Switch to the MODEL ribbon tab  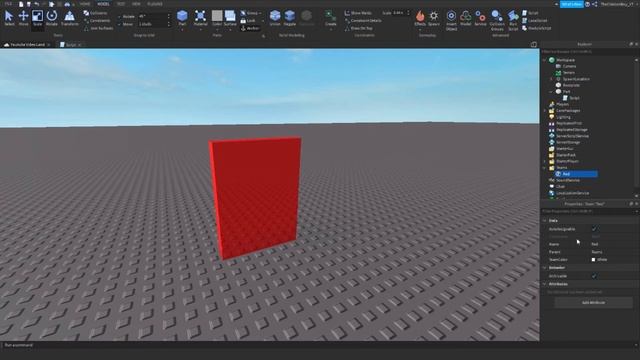point(103,4)
